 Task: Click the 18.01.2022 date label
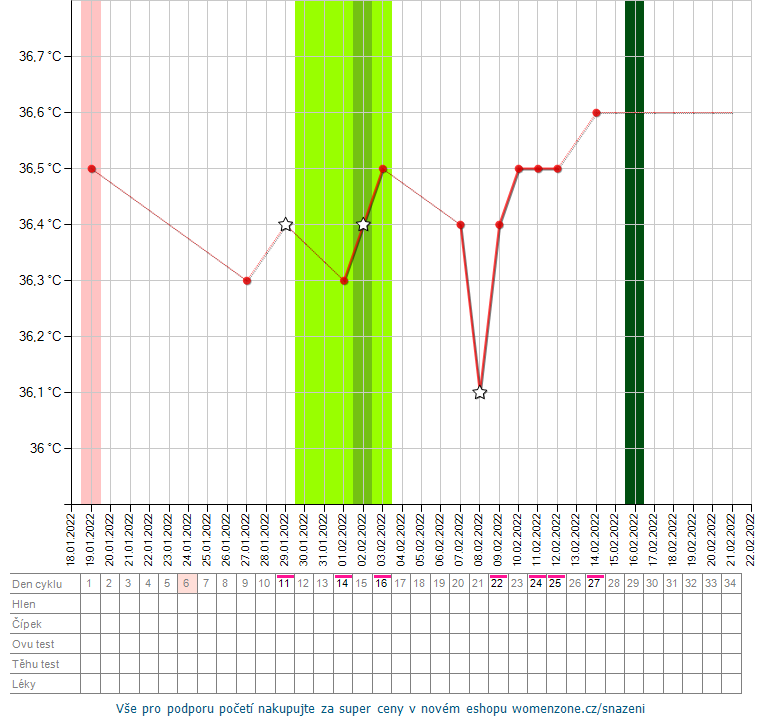coord(71,540)
